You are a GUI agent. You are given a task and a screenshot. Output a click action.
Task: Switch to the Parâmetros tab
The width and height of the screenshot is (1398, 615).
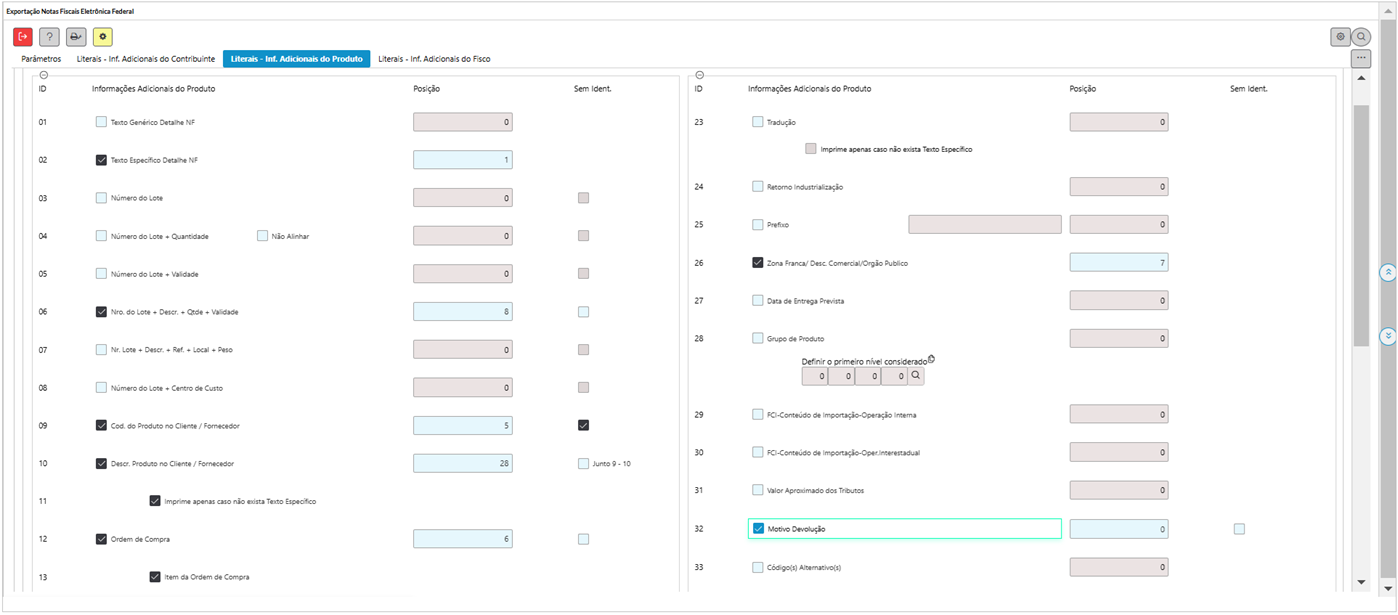coord(41,59)
